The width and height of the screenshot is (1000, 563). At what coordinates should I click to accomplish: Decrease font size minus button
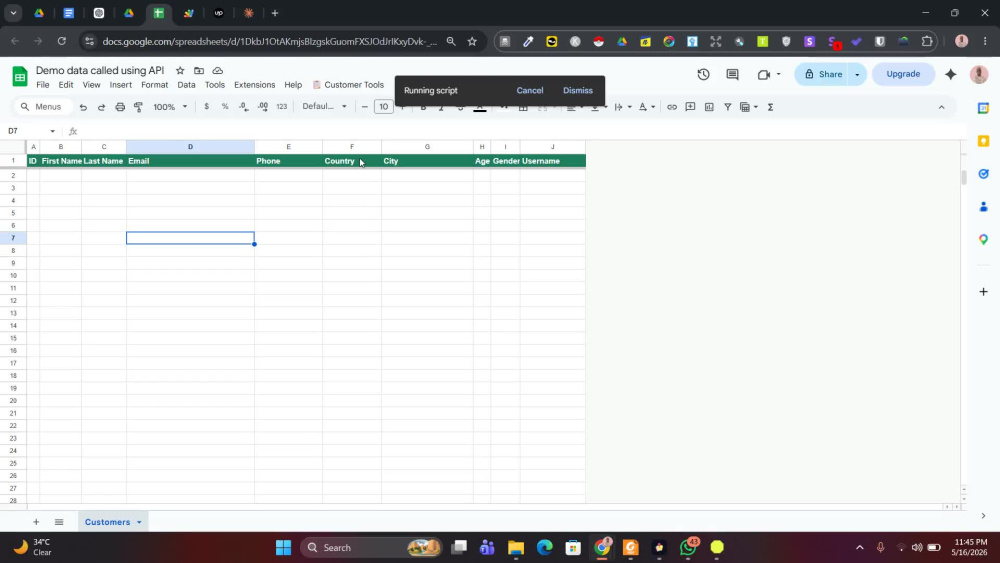(x=365, y=106)
